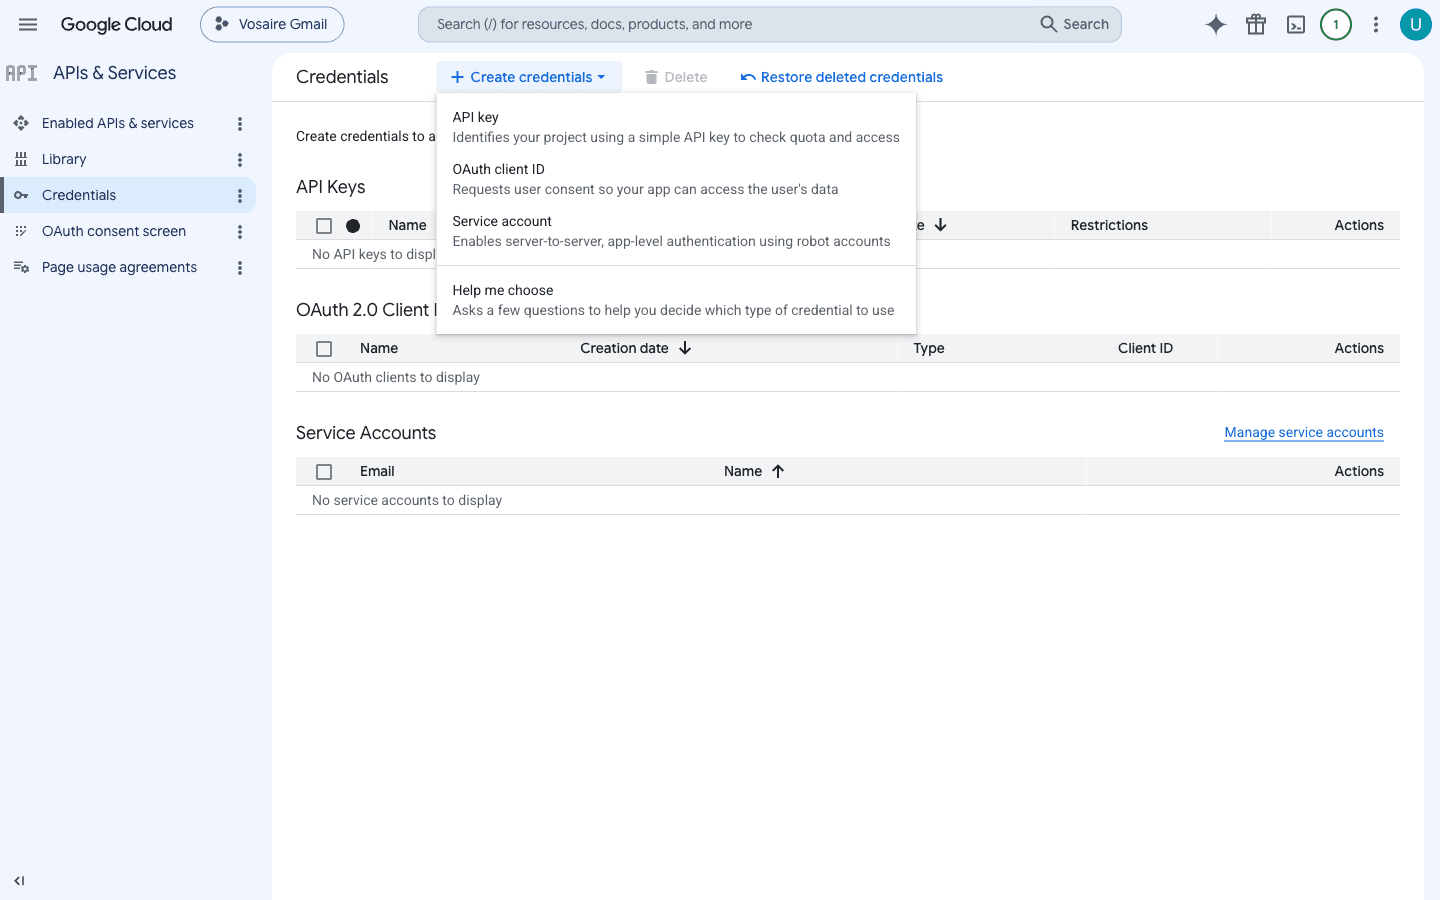The image size is (1440, 900).
Task: Open more options for Enabled APIs & services
Action: (240, 124)
